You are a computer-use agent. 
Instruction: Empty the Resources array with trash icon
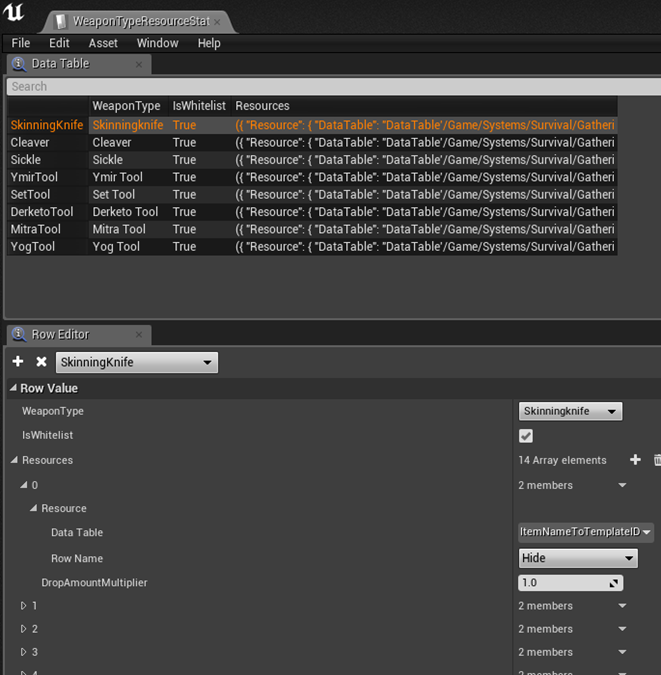(657, 460)
